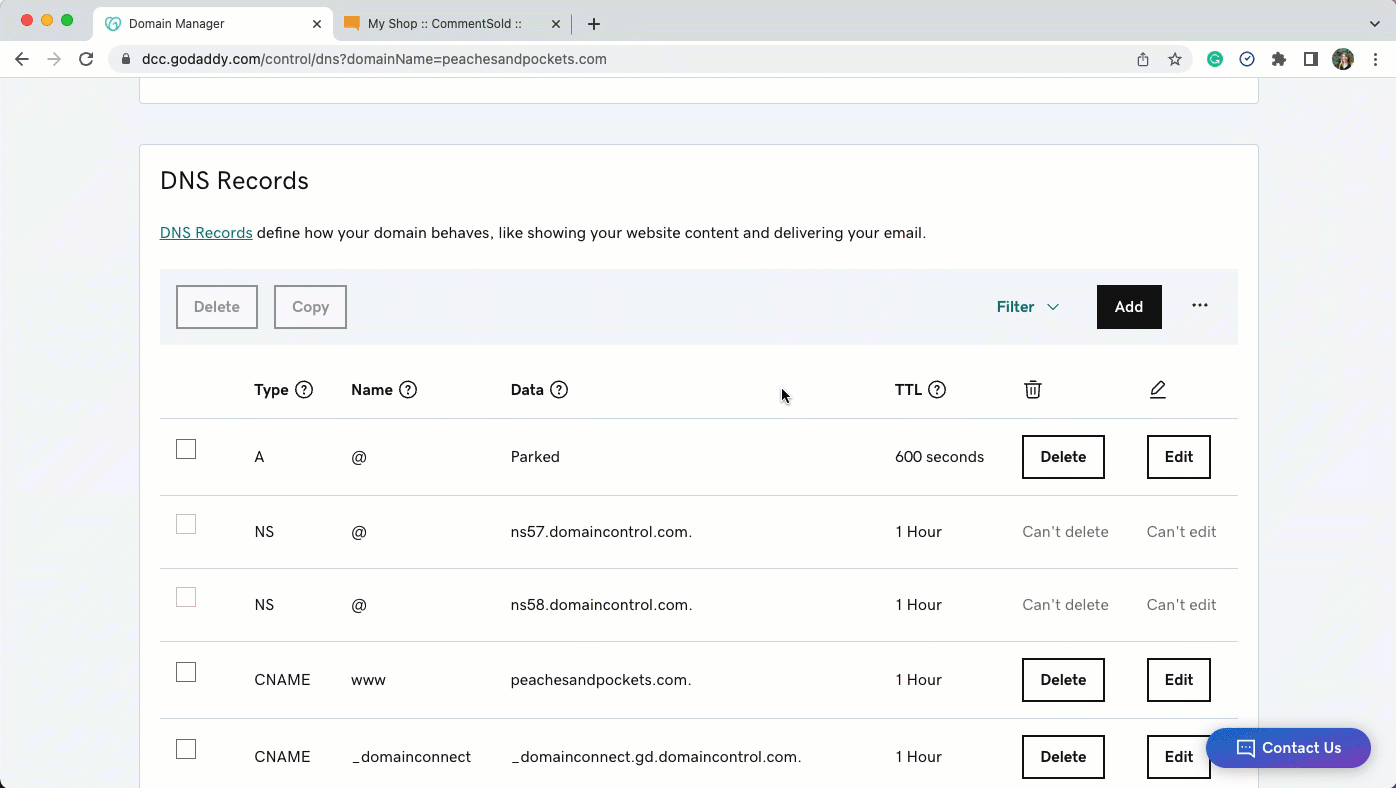The width and height of the screenshot is (1396, 788).
Task: Click the trash can column header icon
Action: tap(1033, 390)
